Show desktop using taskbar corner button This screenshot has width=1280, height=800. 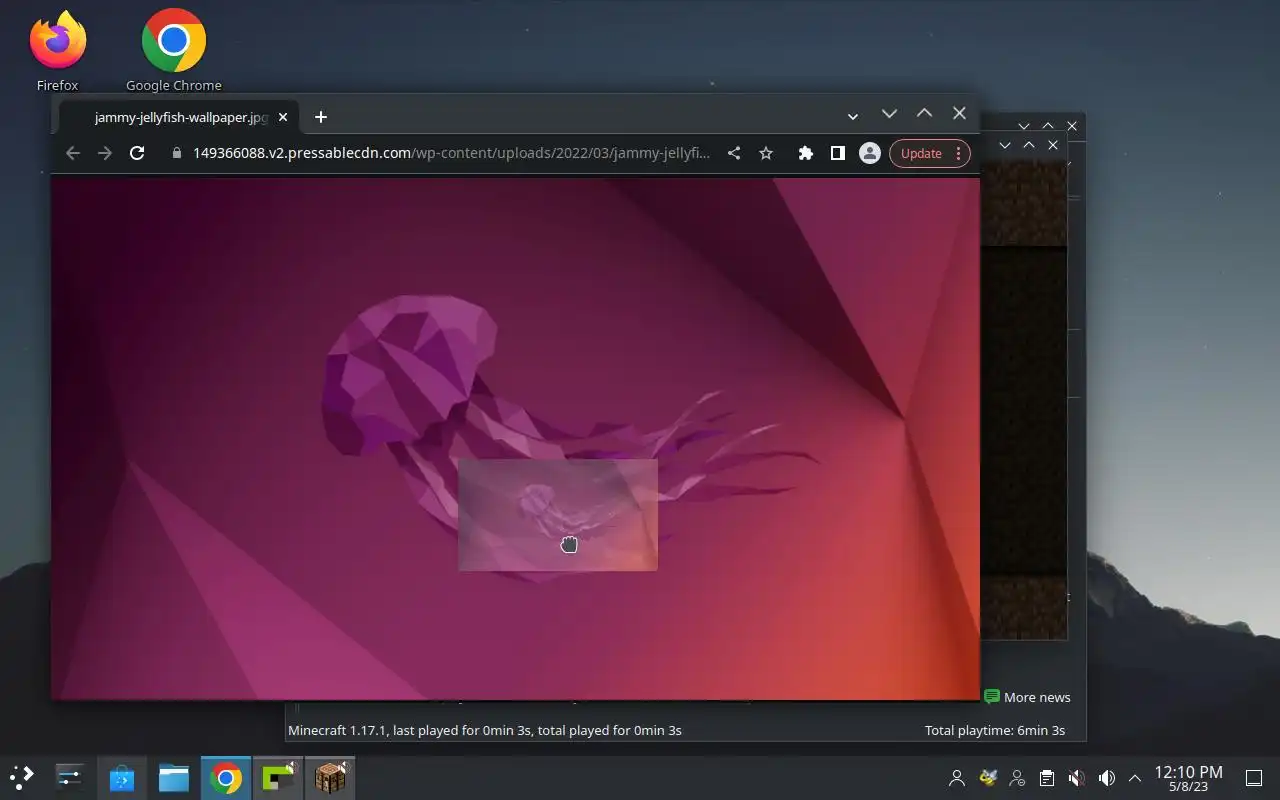pyautogui.click(x=1253, y=778)
